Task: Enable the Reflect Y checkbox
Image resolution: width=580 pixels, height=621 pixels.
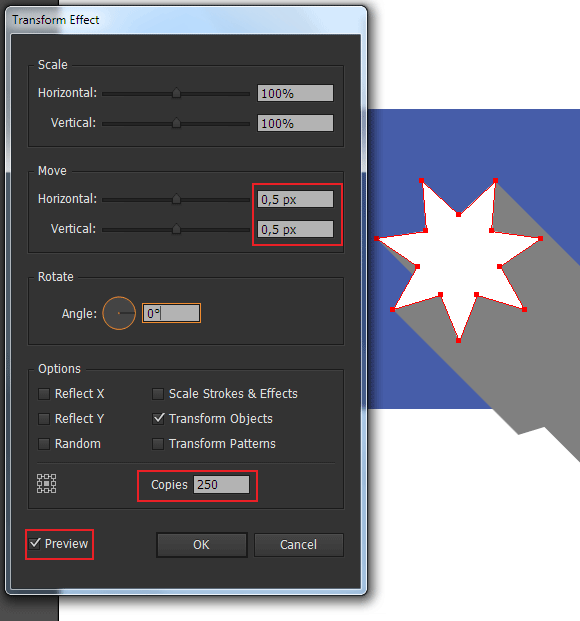Action: coord(44,419)
